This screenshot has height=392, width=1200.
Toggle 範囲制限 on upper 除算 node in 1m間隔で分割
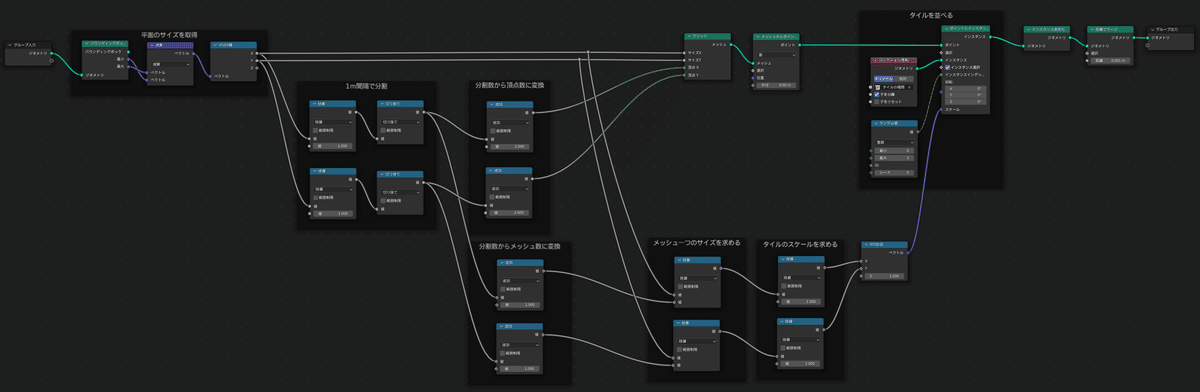click(315, 130)
